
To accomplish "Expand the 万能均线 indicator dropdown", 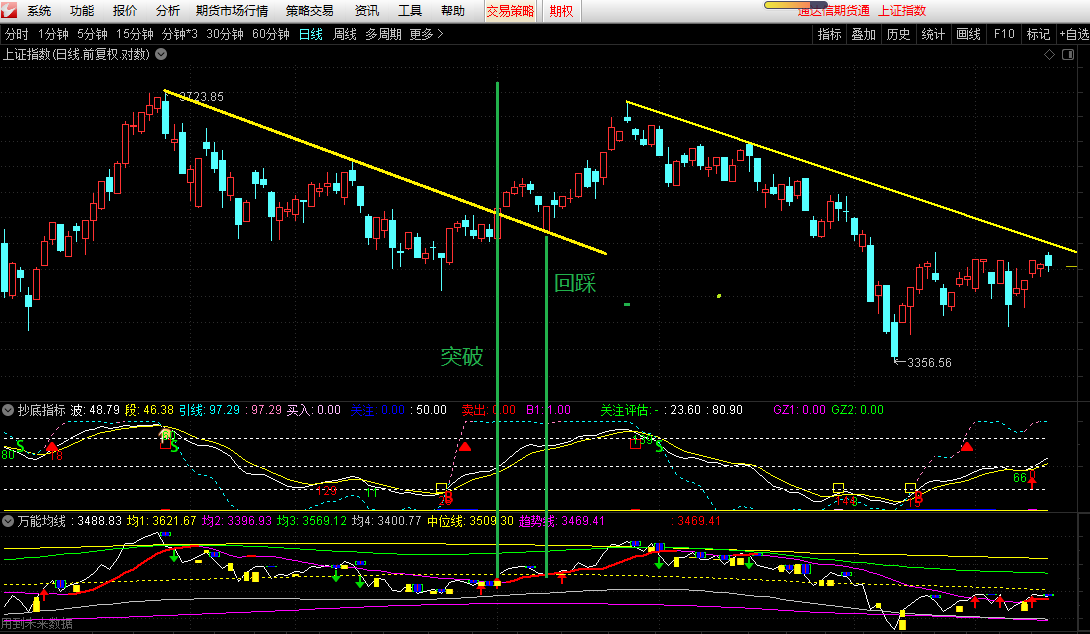I will (x=8, y=521).
